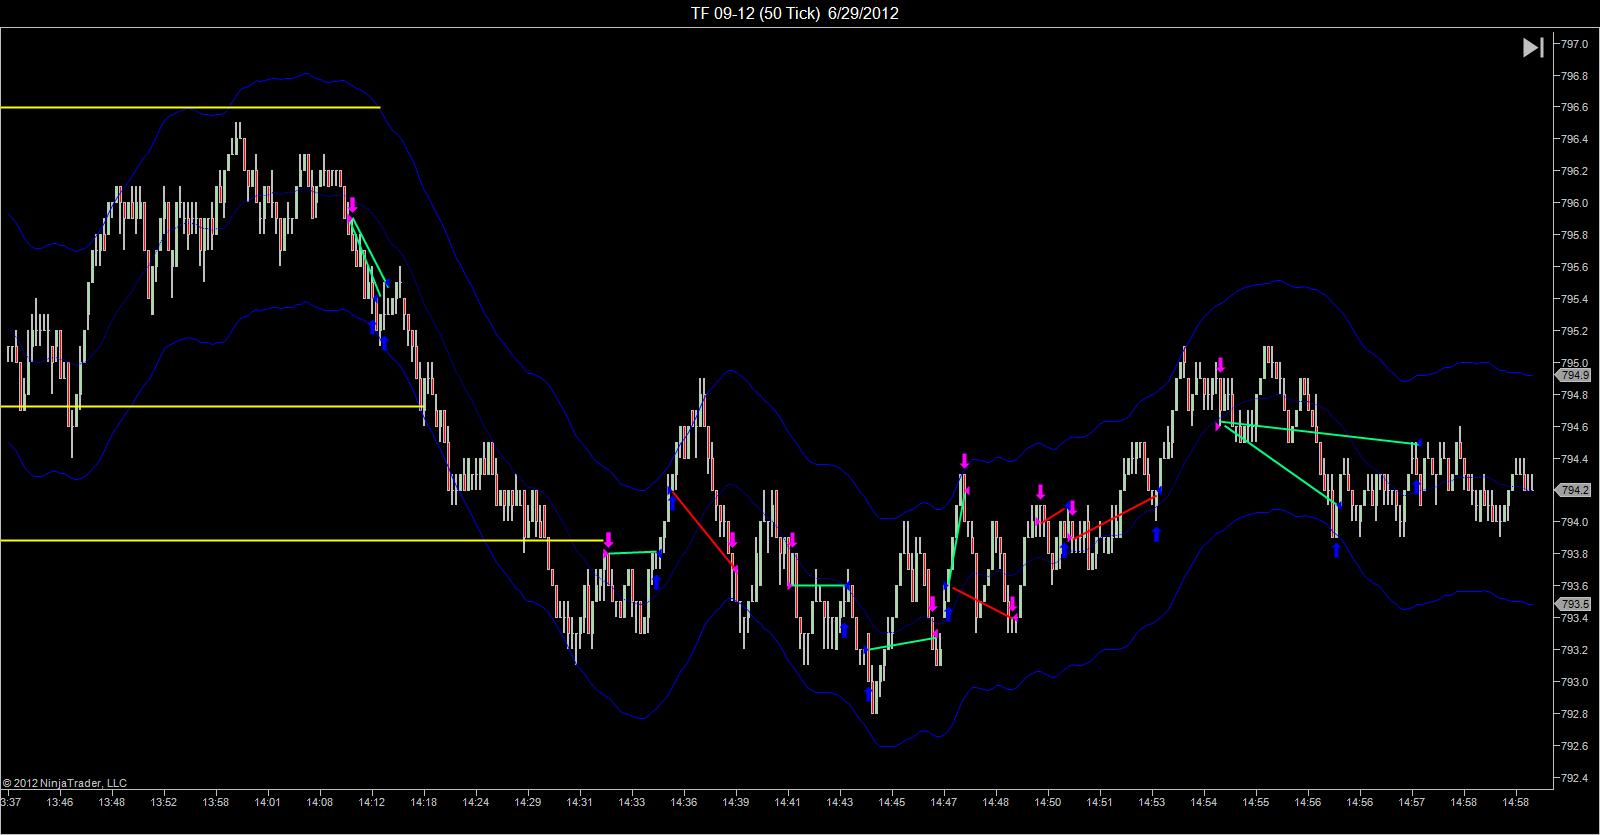Click the 14:54 time axis label
The height and width of the screenshot is (835, 1600).
click(x=1204, y=802)
